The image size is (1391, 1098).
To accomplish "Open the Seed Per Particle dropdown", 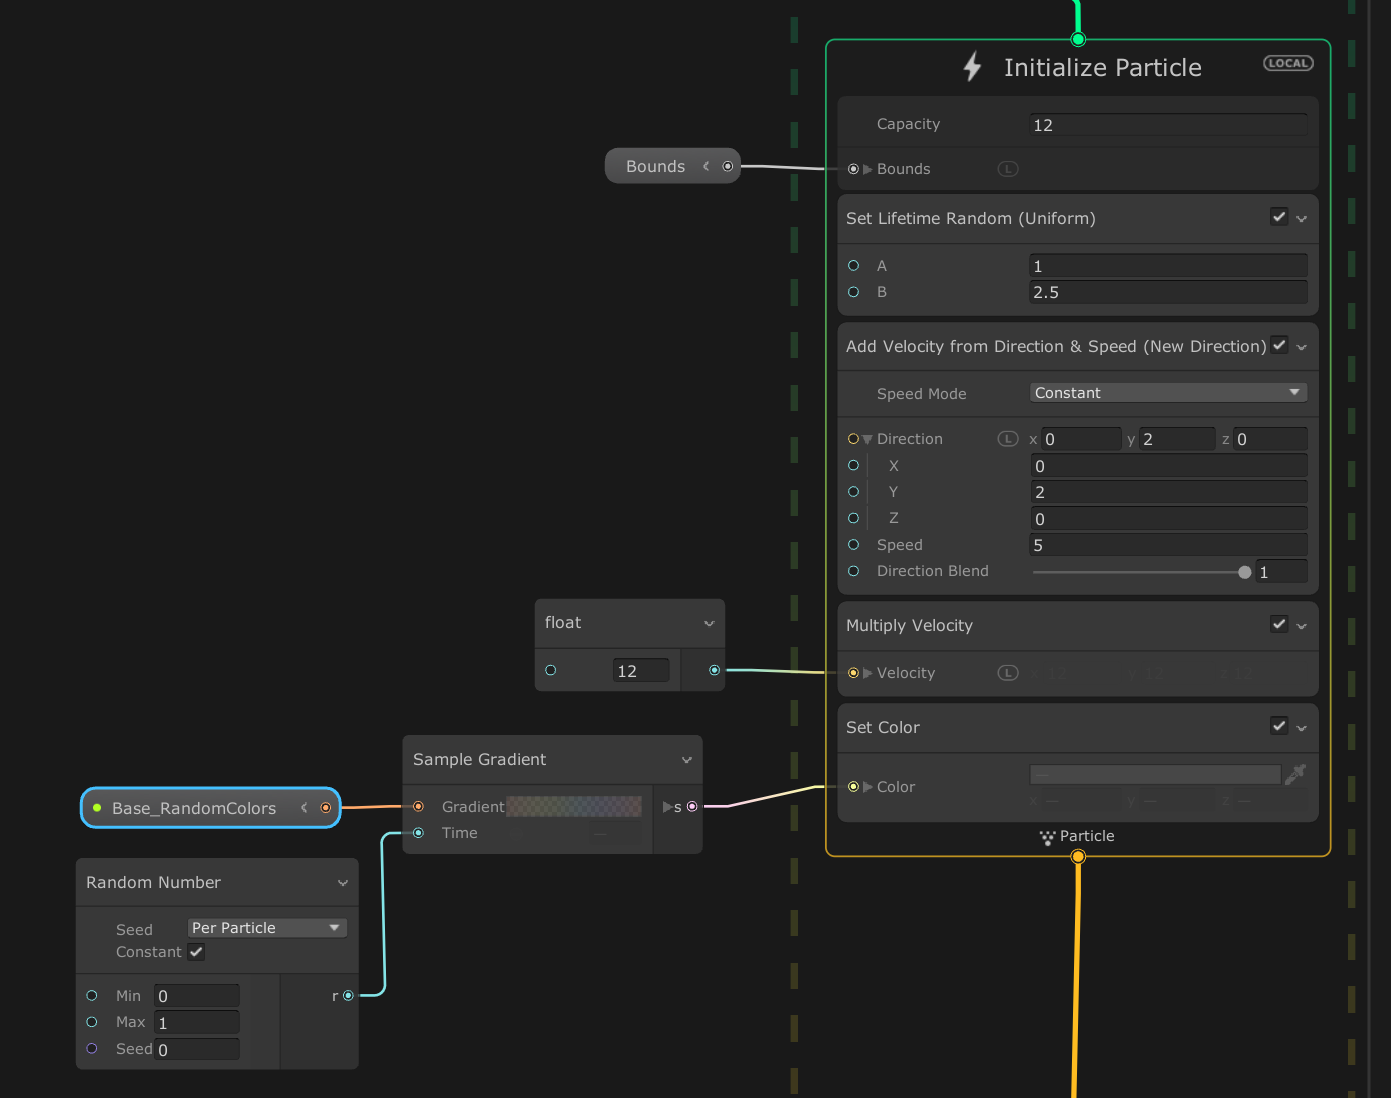I will (x=266, y=928).
